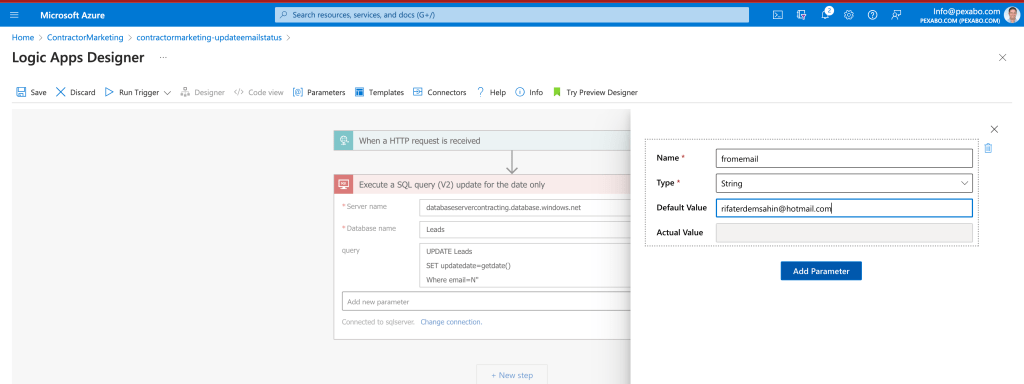The width and height of the screenshot is (1024, 384).
Task: Go to ContractorMarketing breadcrumb
Action: [x=85, y=37]
